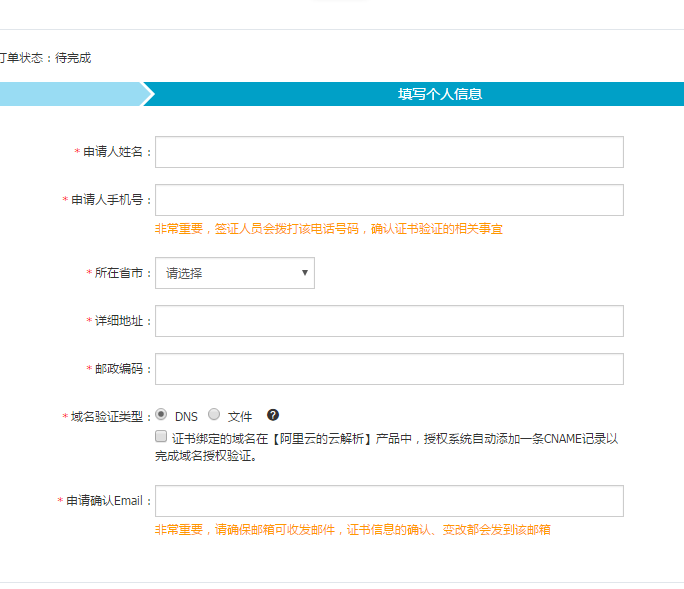Click the 申请人姓名 field label
The height and width of the screenshot is (589, 684).
pos(114,152)
